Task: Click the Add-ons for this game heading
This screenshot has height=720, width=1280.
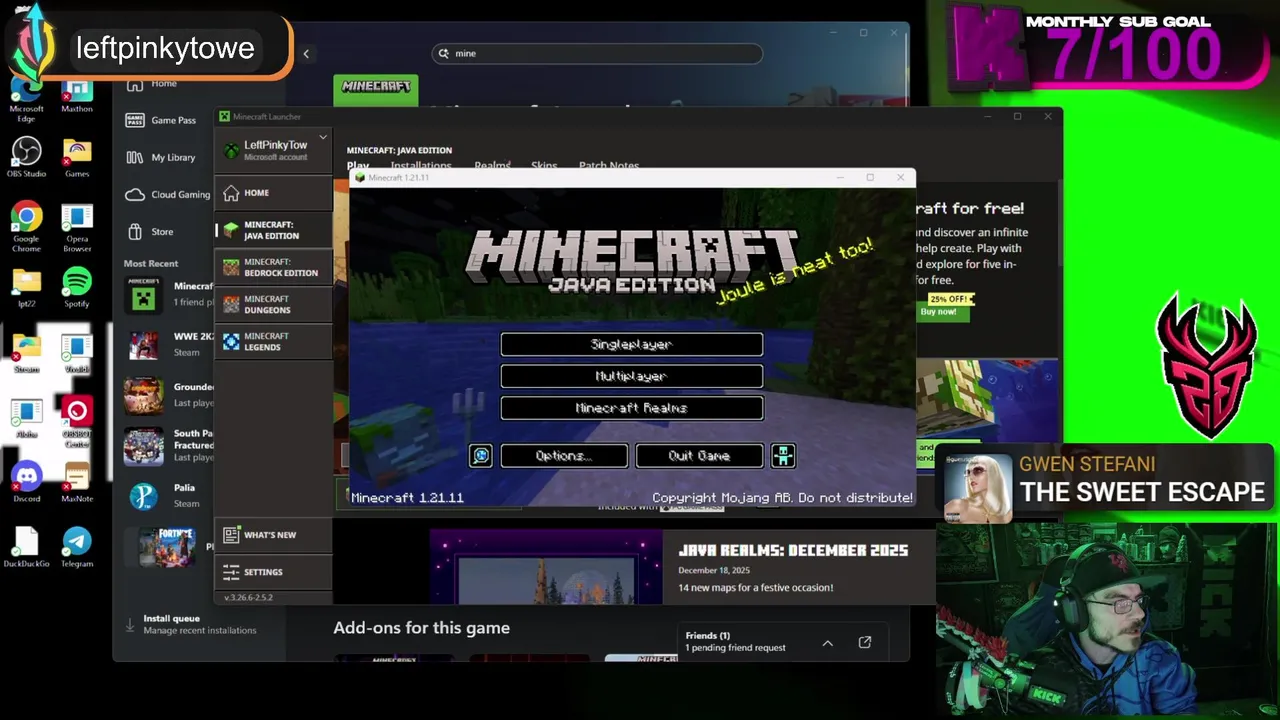Action: (x=421, y=628)
